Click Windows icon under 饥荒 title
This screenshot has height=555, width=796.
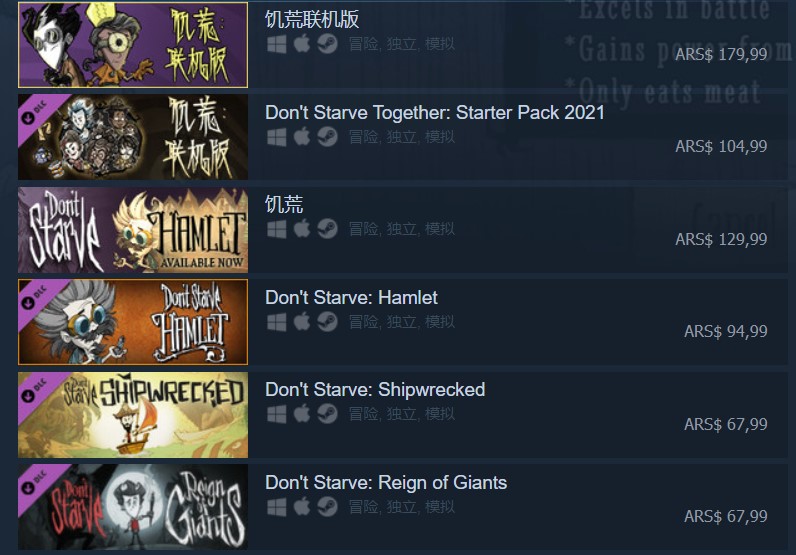(277, 229)
